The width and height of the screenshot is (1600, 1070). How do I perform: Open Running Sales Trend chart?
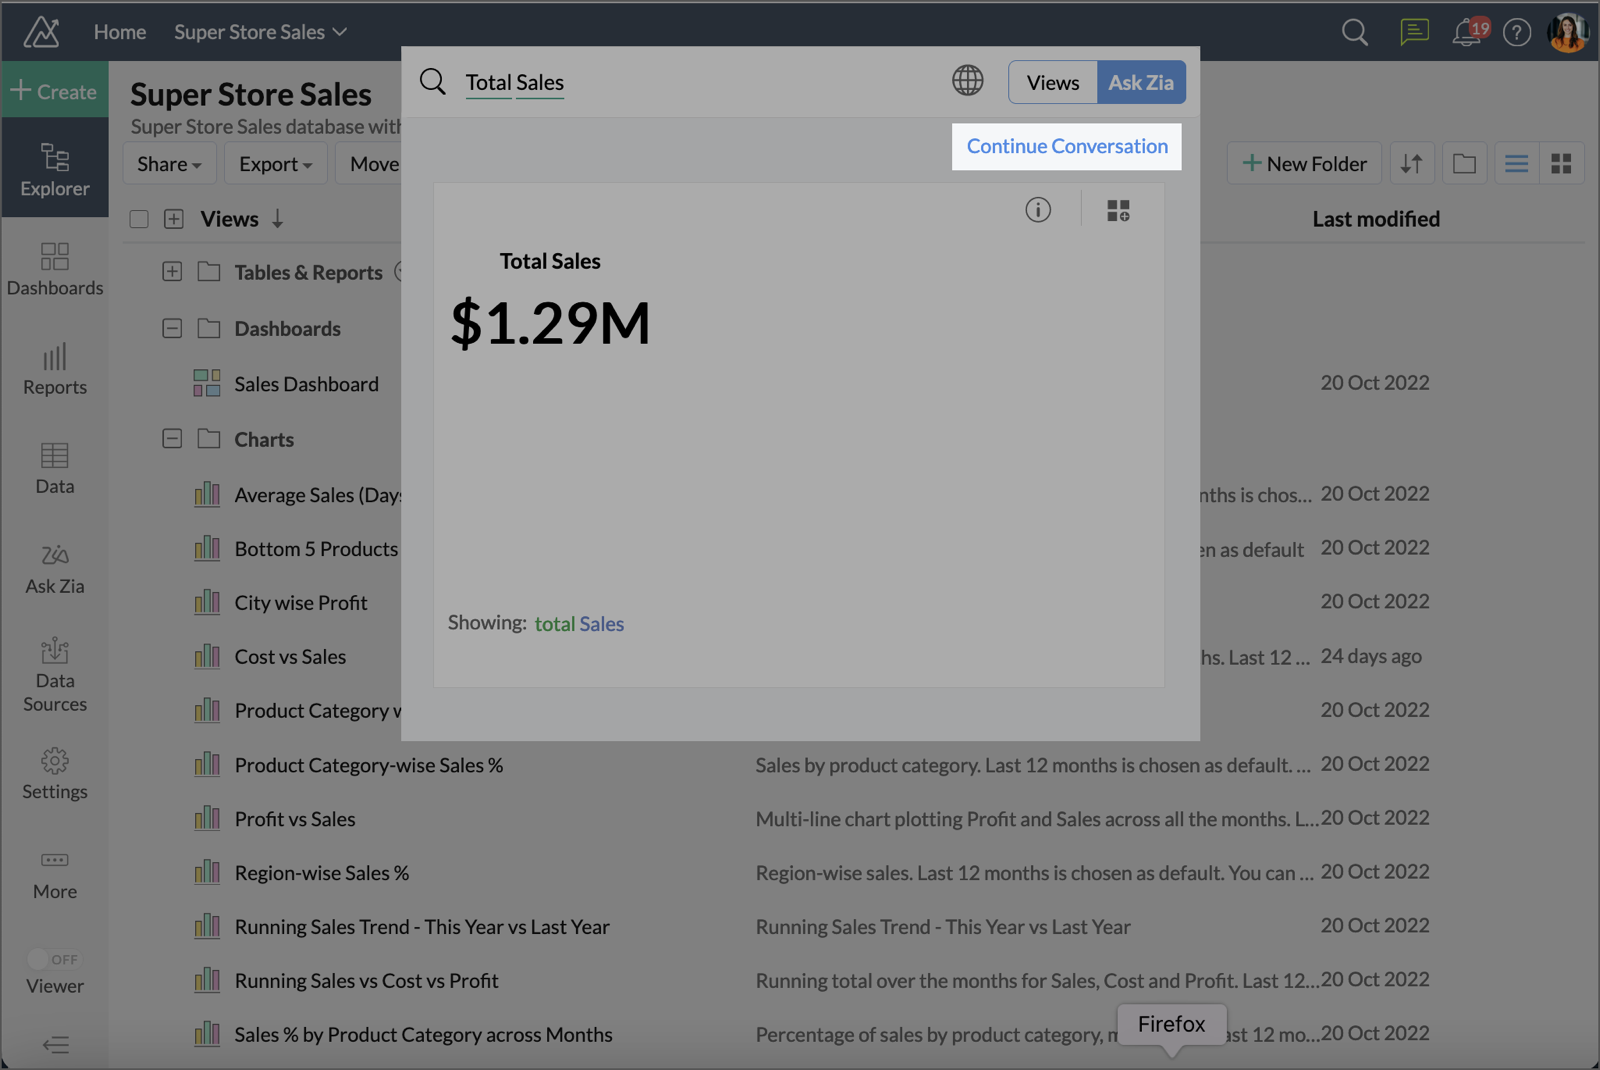[x=422, y=927]
